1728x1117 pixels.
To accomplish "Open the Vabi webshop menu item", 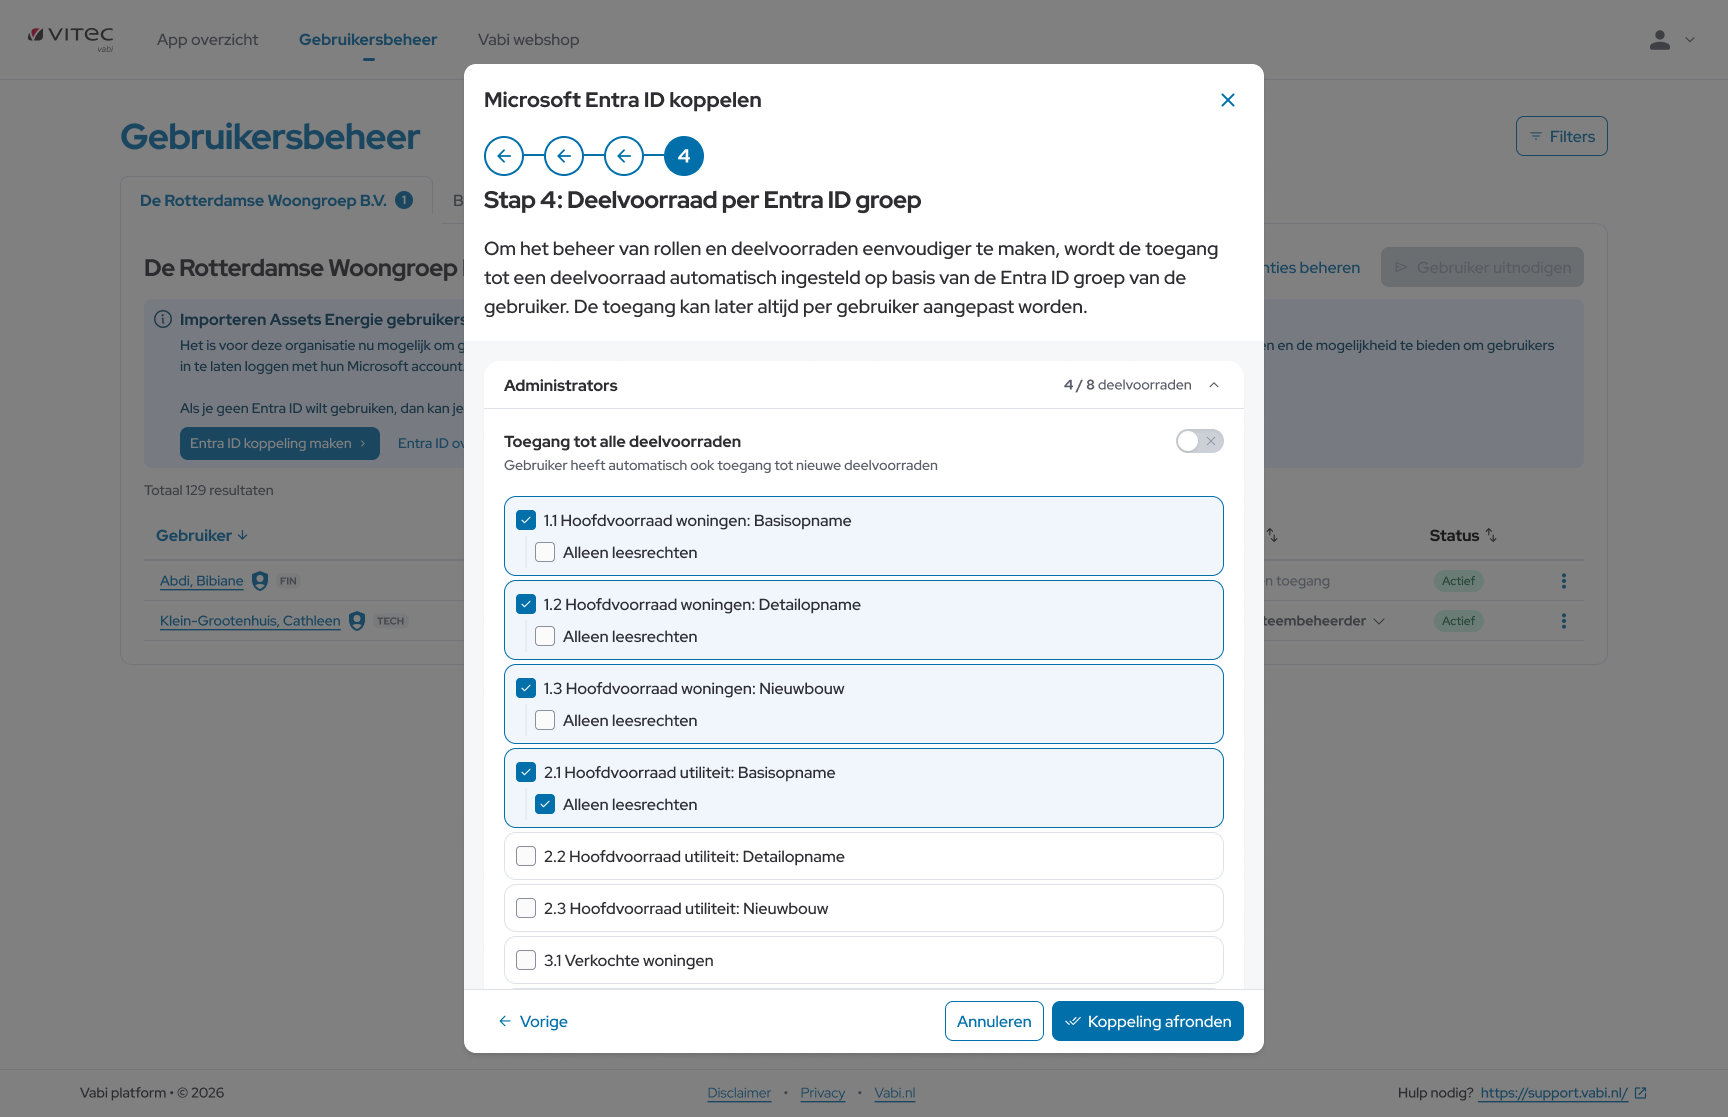I will point(528,40).
